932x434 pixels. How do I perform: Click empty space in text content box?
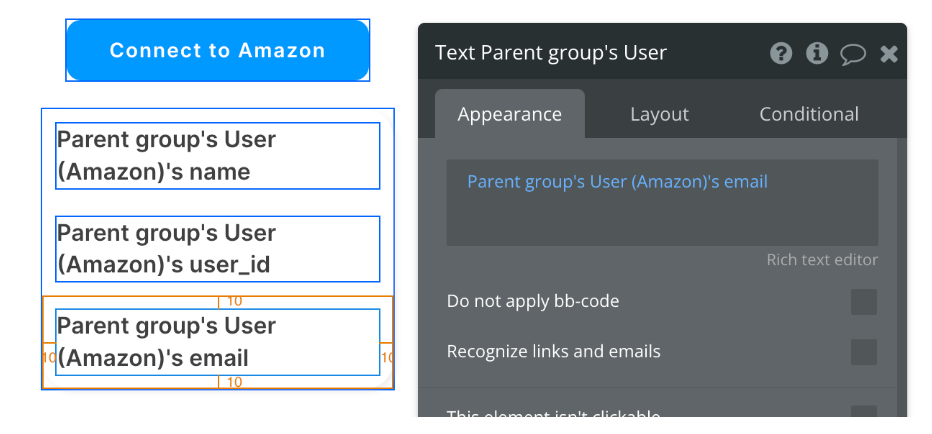[662, 220]
